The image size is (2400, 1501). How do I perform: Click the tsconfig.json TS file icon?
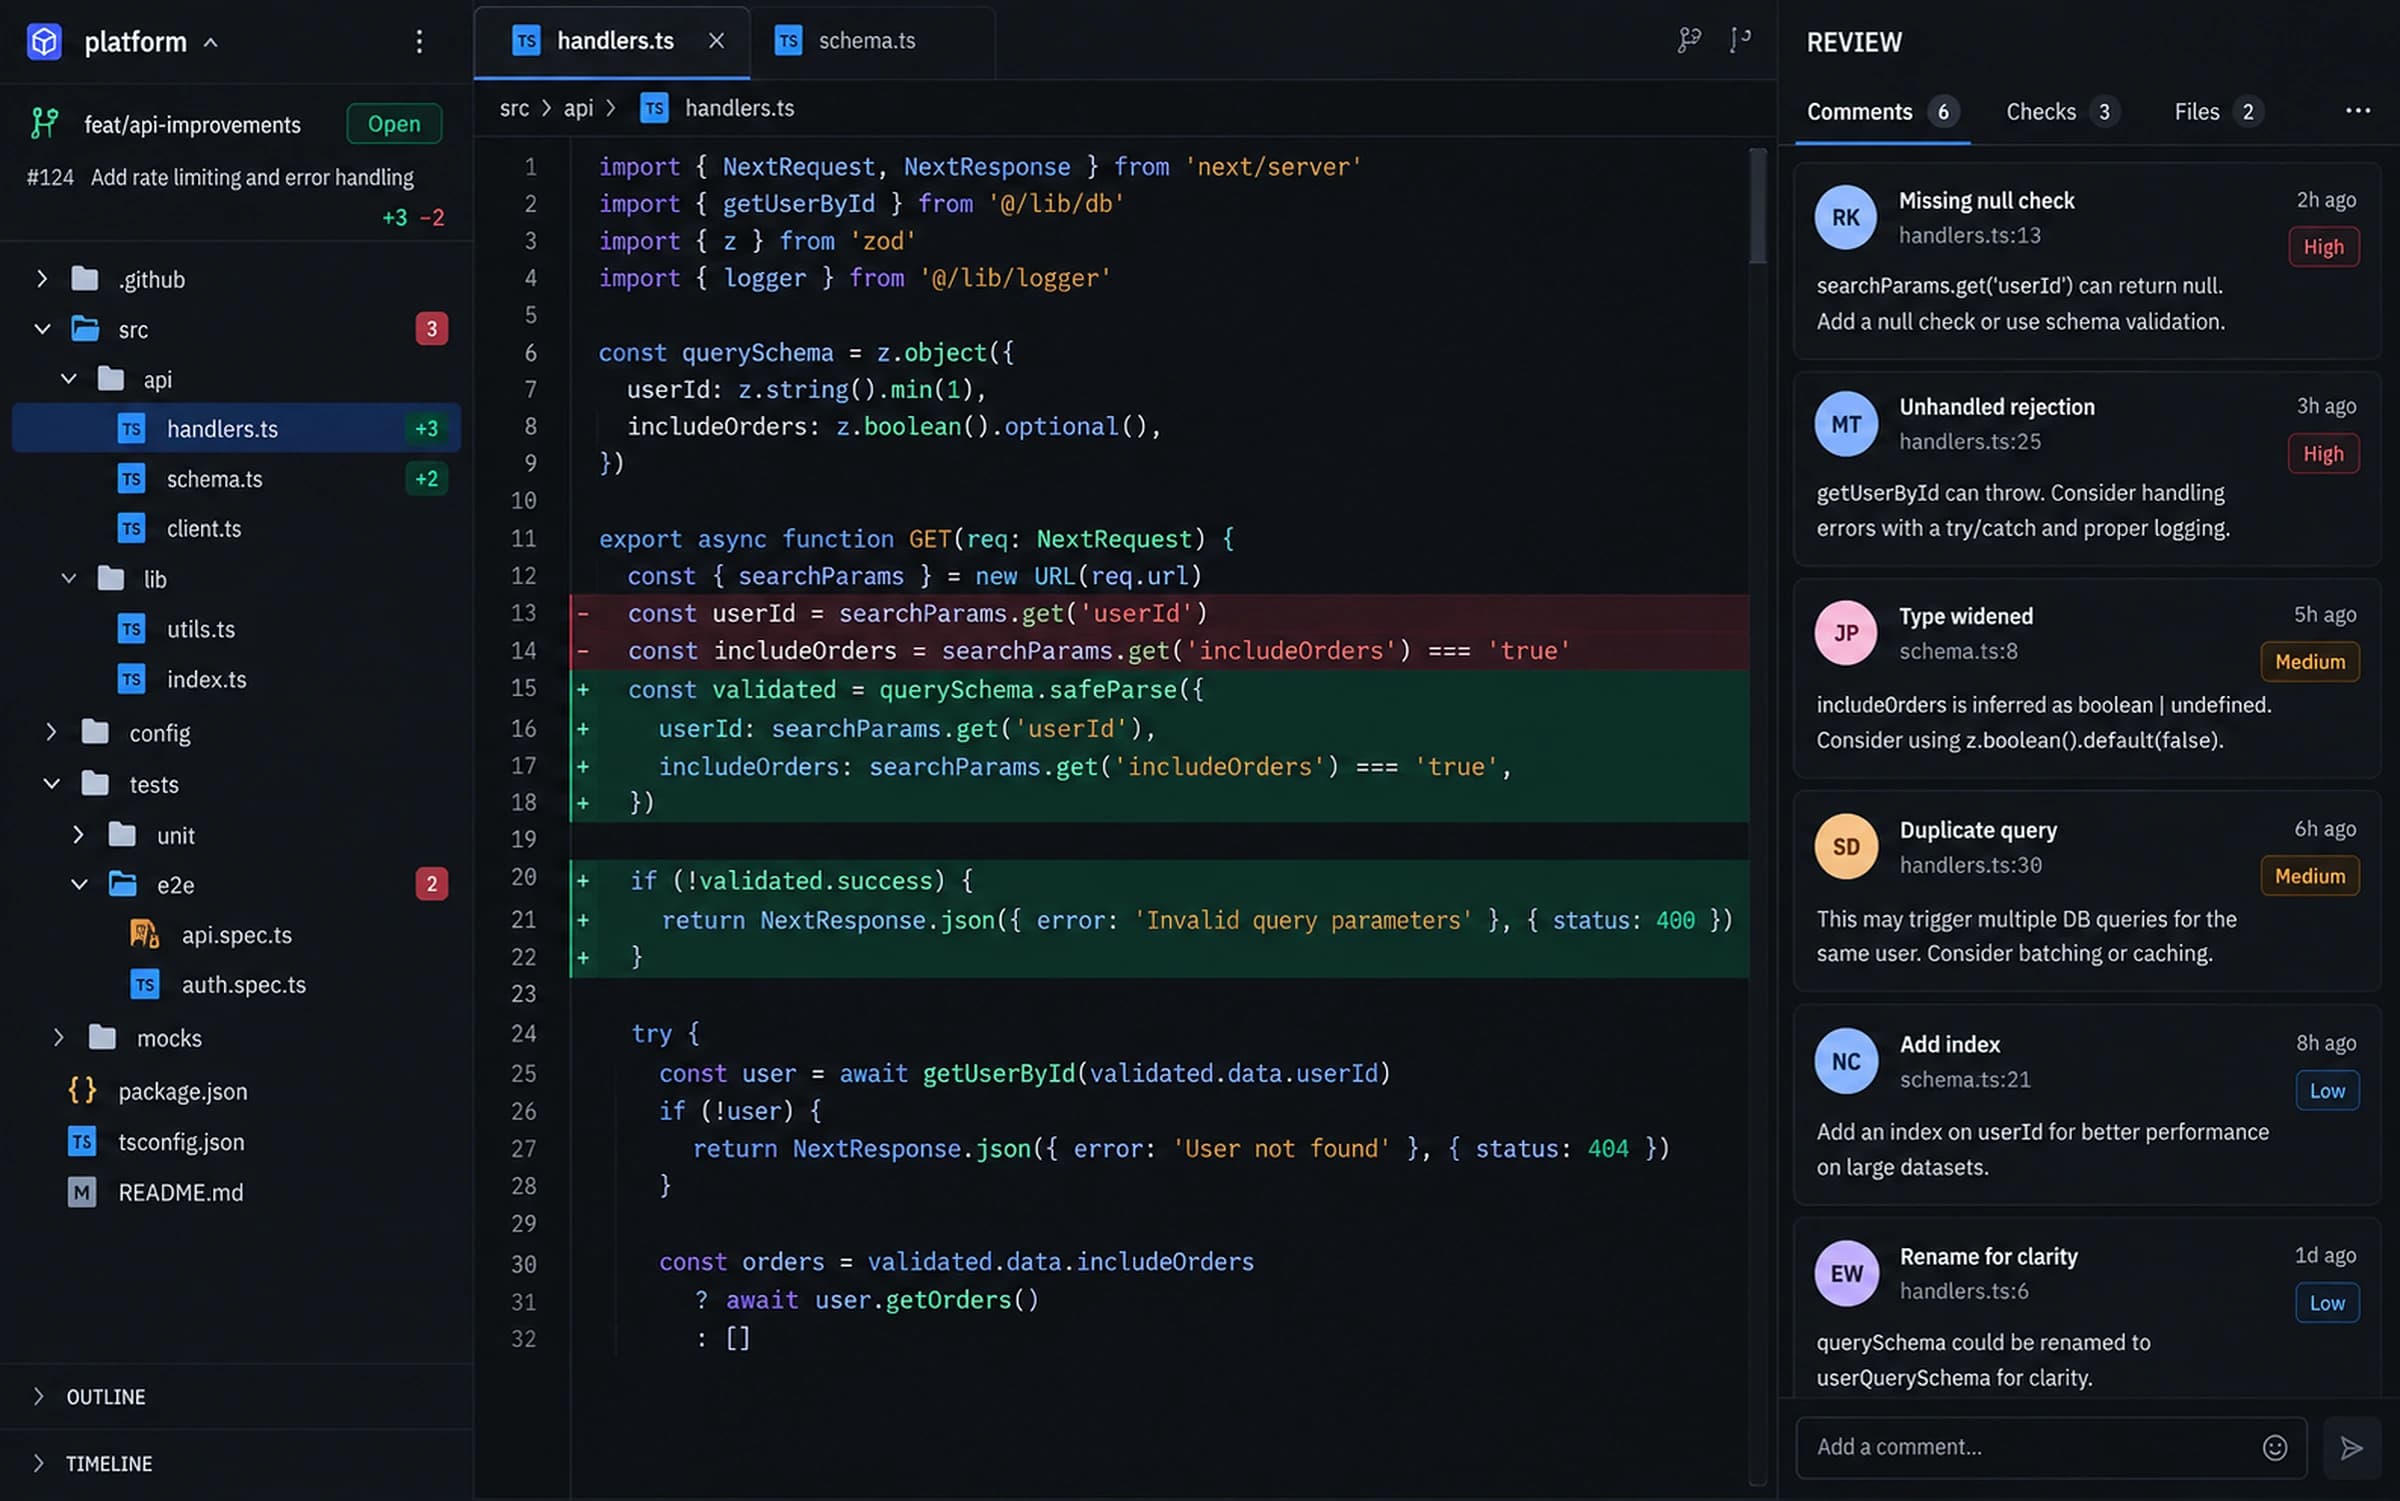pyautogui.click(x=82, y=1141)
